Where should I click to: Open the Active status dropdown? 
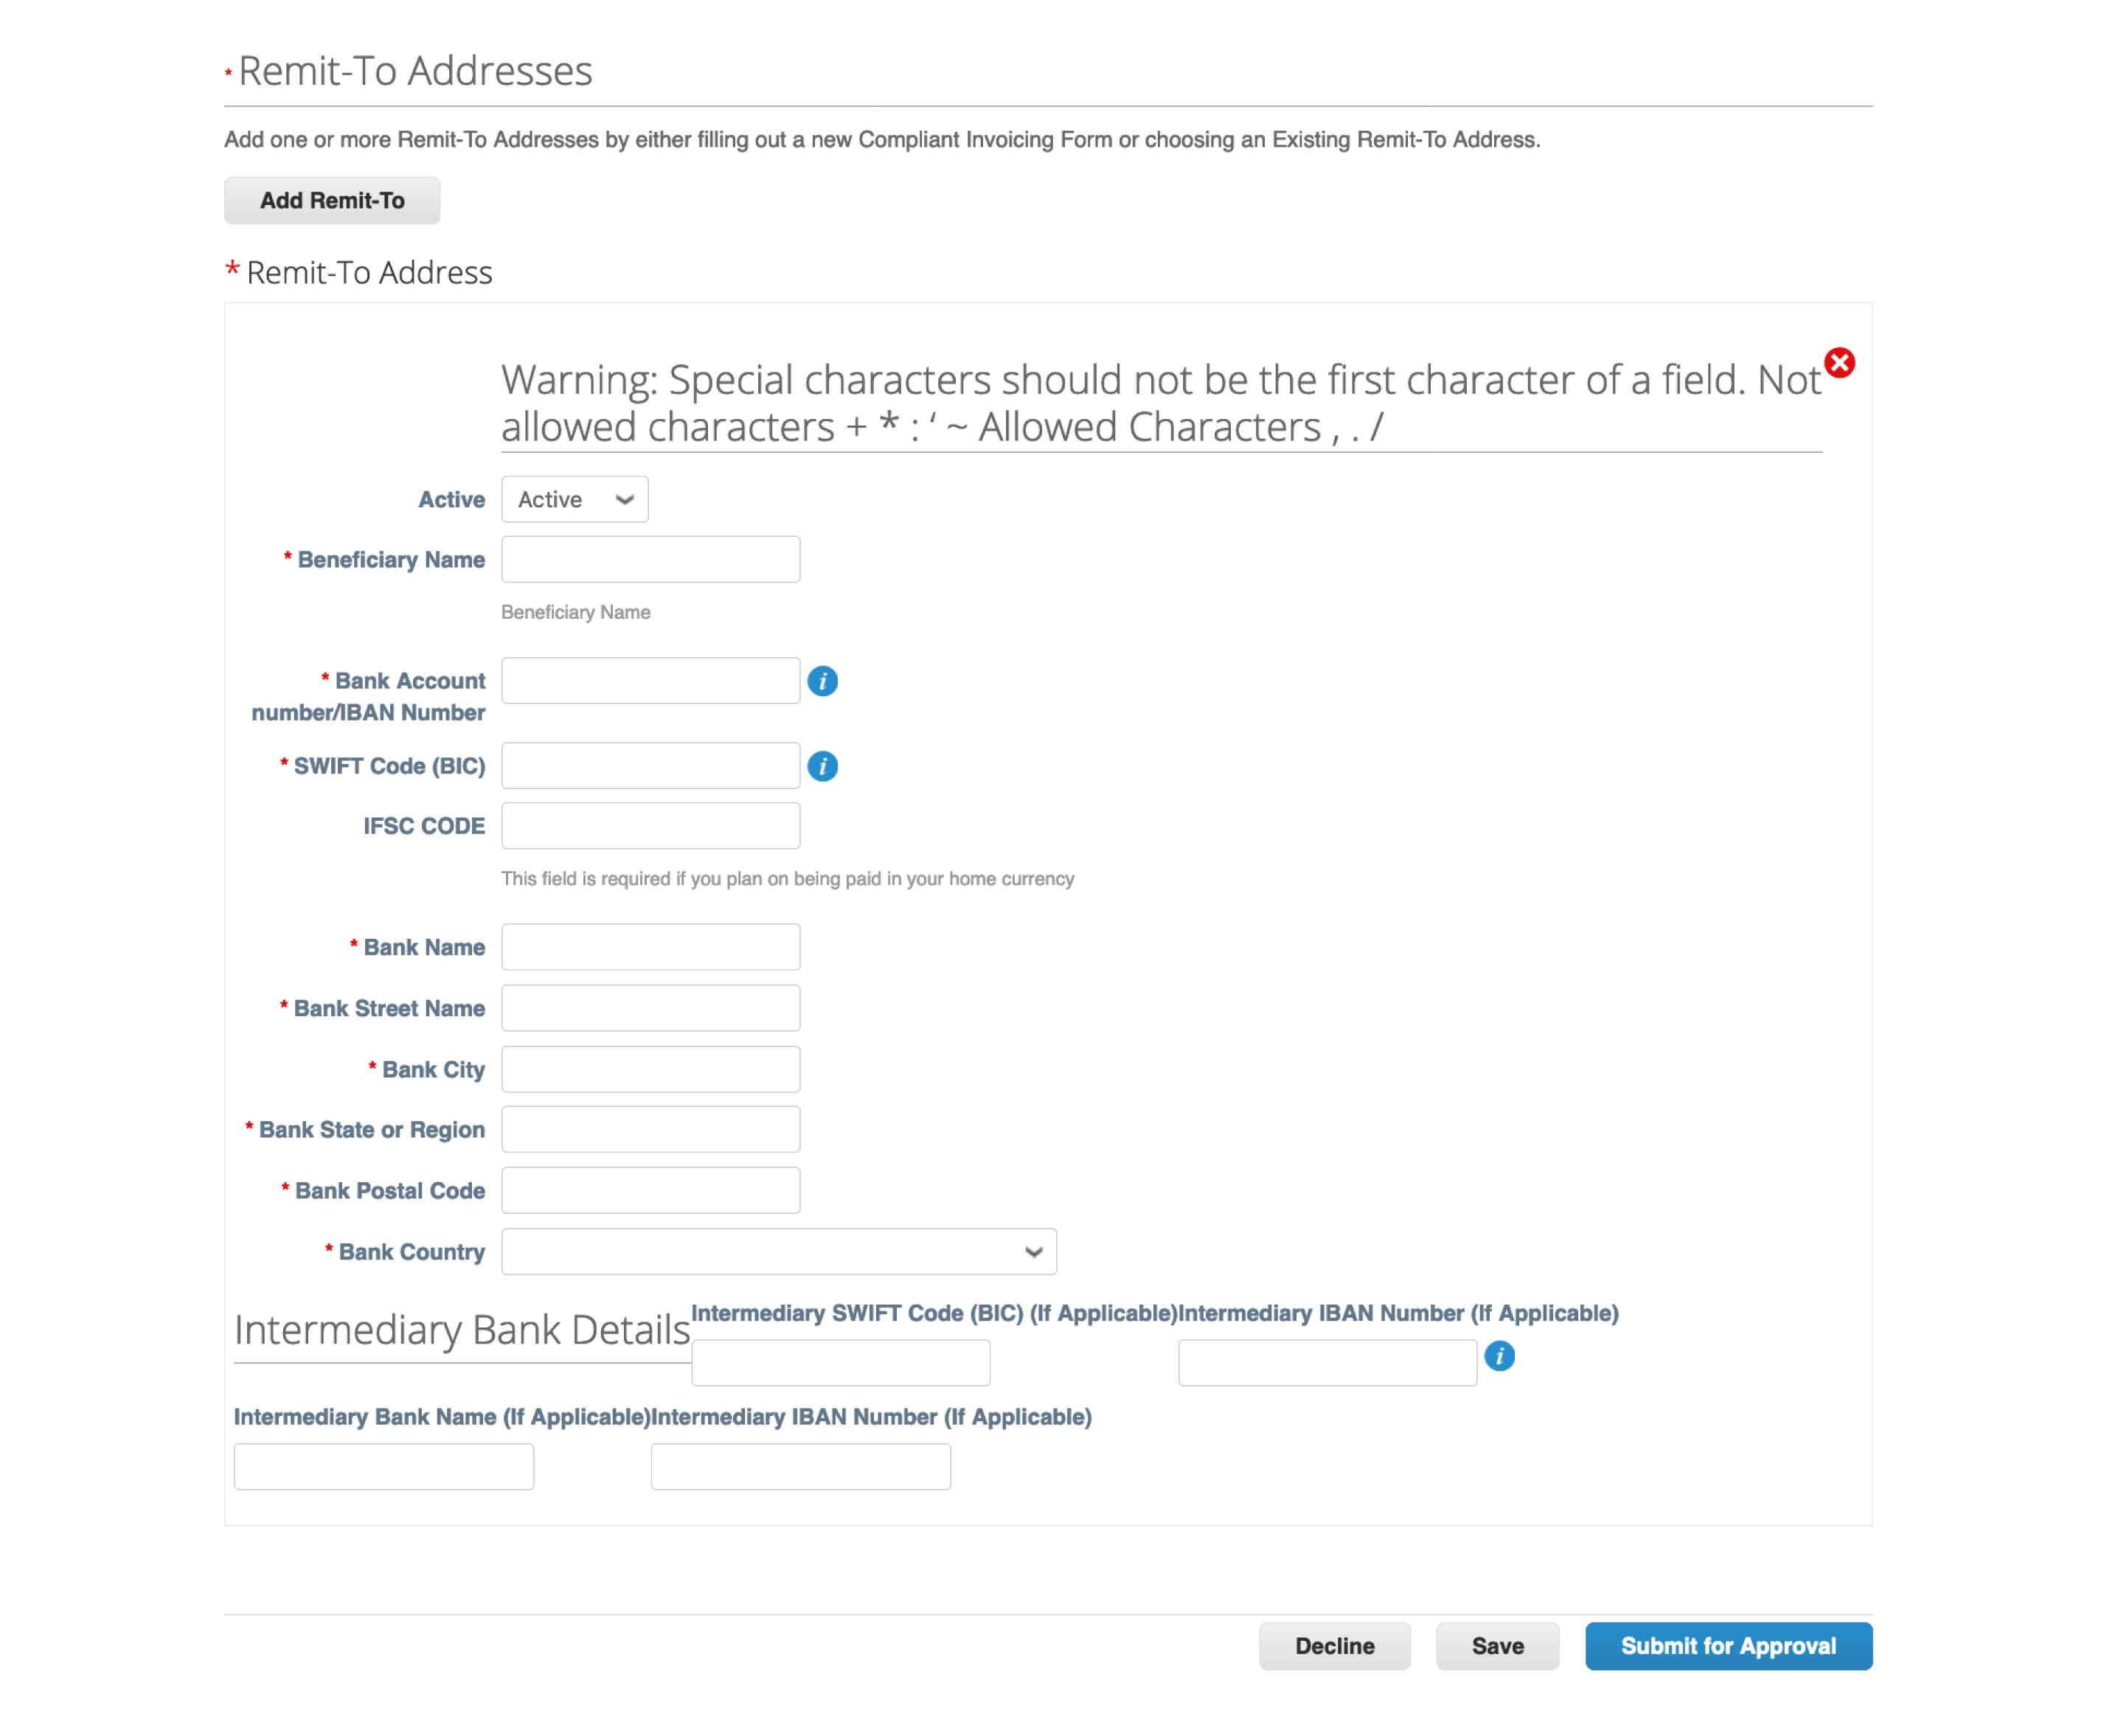[574, 499]
